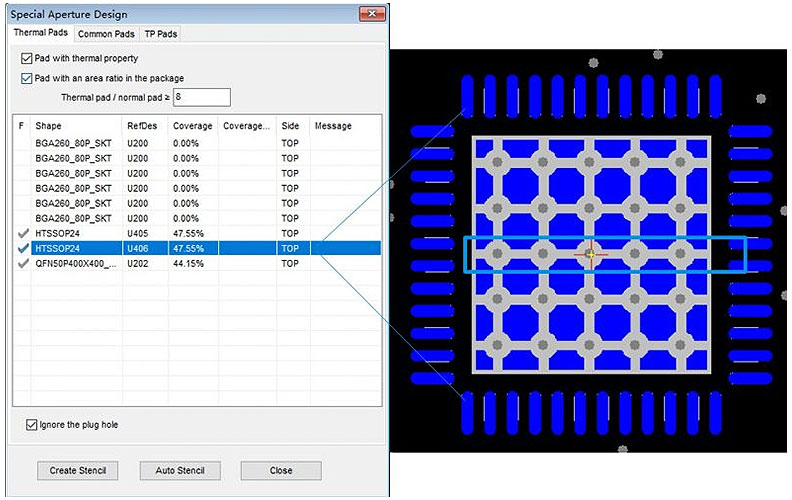
Task: Focus the Thermal pad / normal pad ratio field
Action: [202, 97]
